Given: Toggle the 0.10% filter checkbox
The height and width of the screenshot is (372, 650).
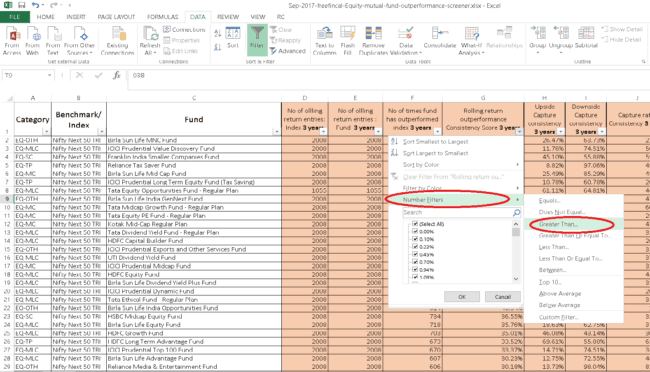Looking at the screenshot, I should click(x=415, y=239).
